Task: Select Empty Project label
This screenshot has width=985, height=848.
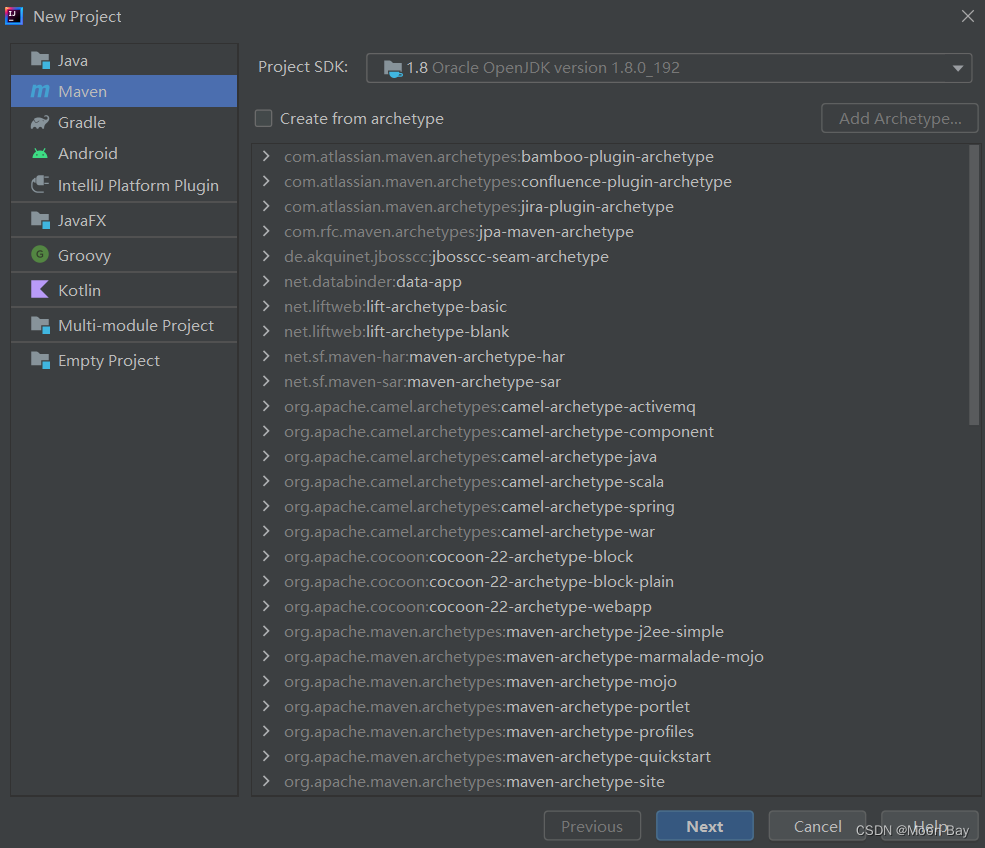Action: click(x=109, y=361)
